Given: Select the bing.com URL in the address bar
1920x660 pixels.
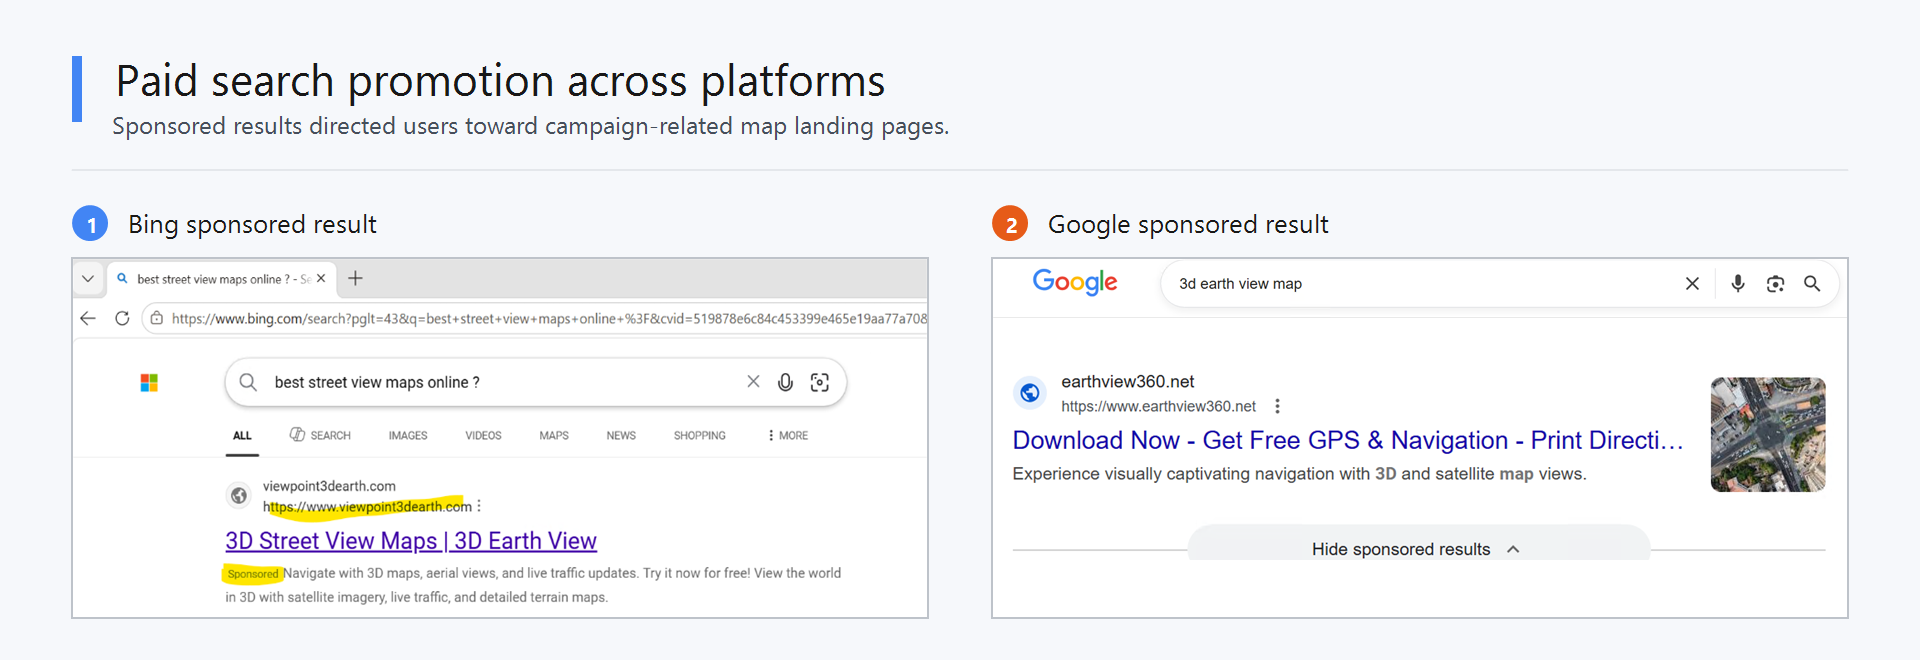Looking at the screenshot, I should (x=549, y=319).
